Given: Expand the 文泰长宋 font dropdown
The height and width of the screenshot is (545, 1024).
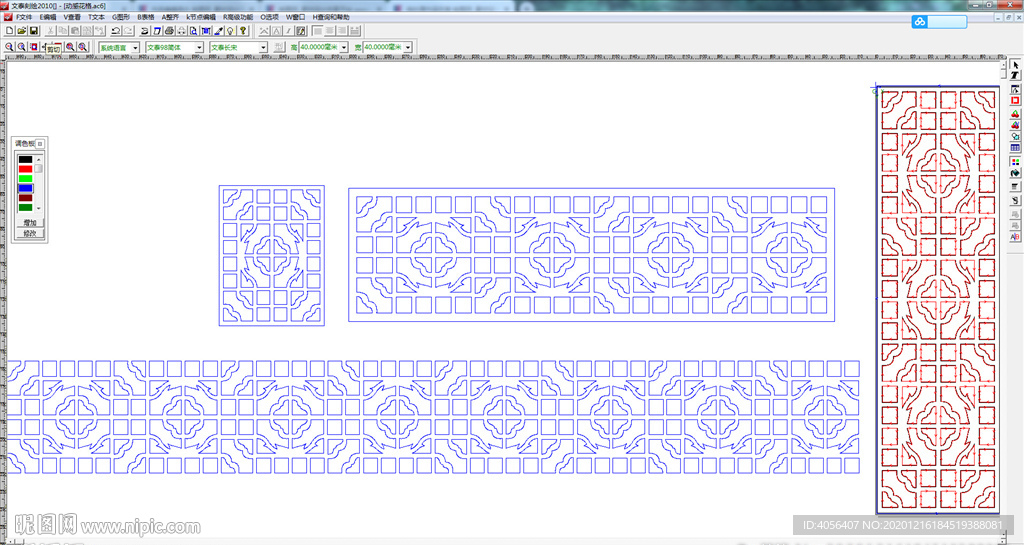Looking at the screenshot, I should coord(263,48).
